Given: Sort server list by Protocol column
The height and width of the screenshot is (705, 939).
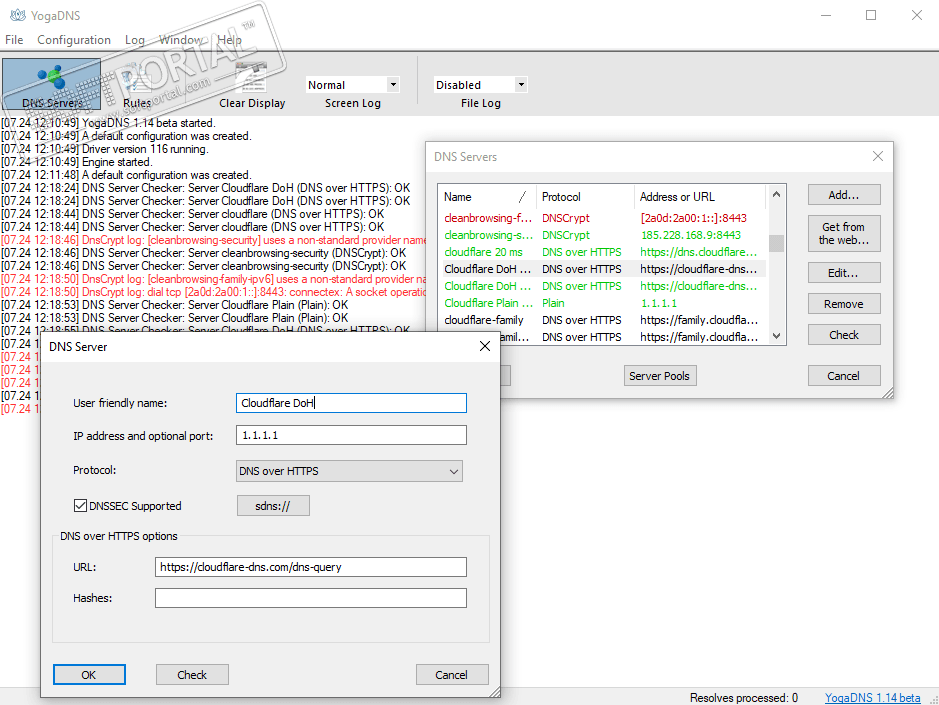Looking at the screenshot, I should [x=585, y=196].
